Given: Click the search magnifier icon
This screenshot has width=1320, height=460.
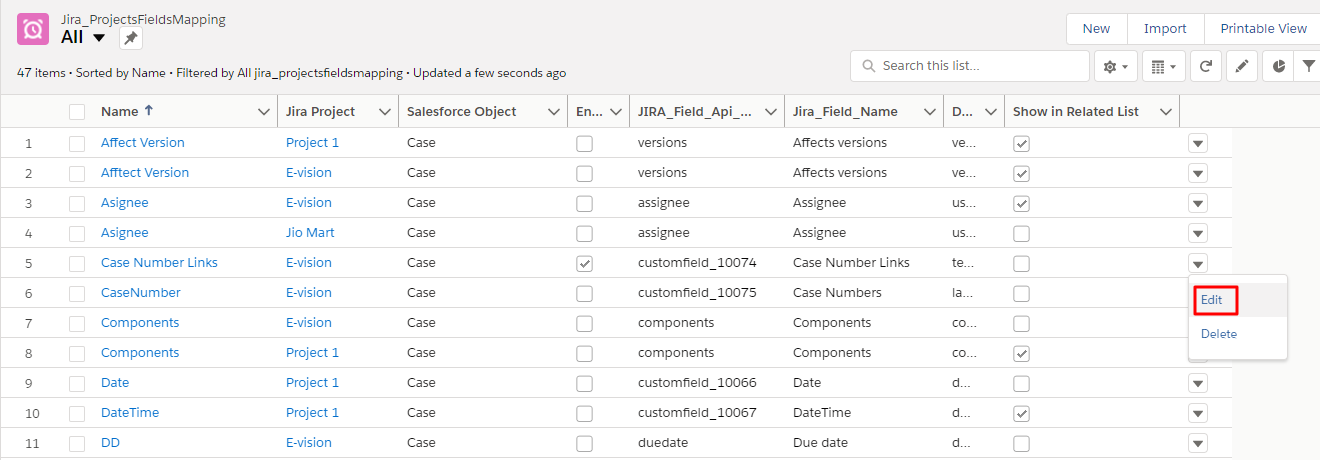Looking at the screenshot, I should (x=868, y=66).
